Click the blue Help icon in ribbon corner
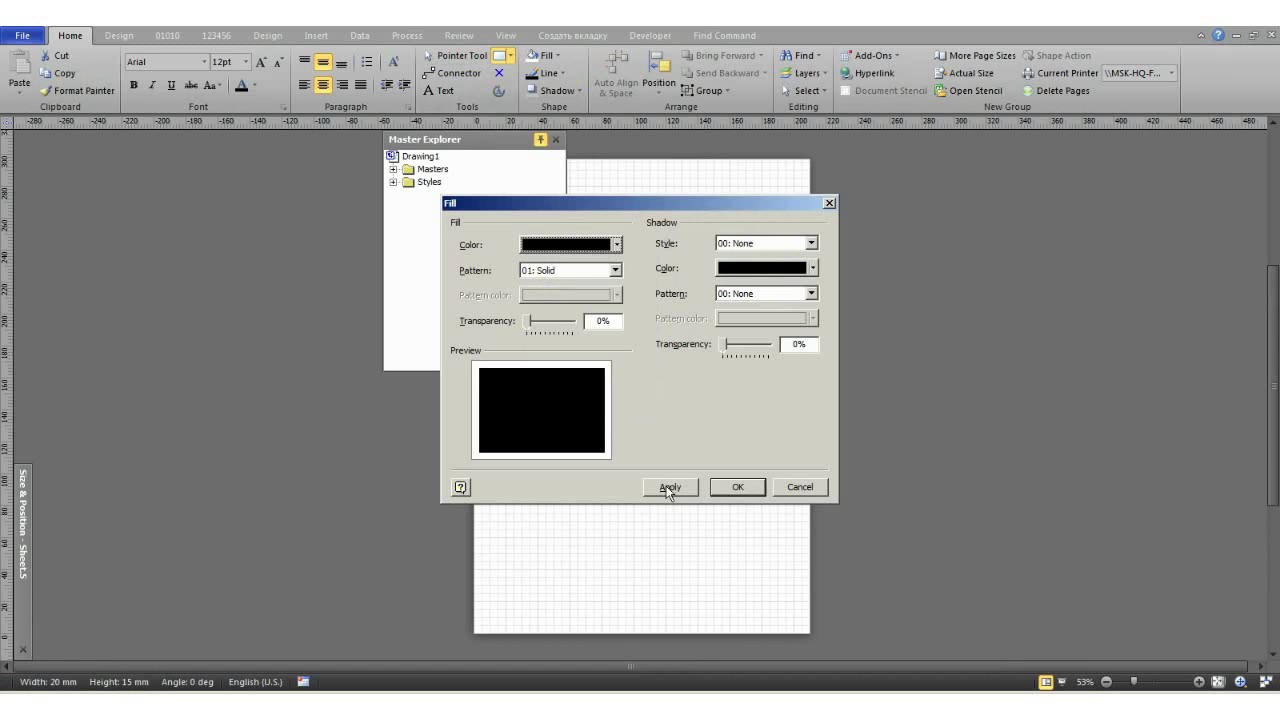 [x=1218, y=35]
